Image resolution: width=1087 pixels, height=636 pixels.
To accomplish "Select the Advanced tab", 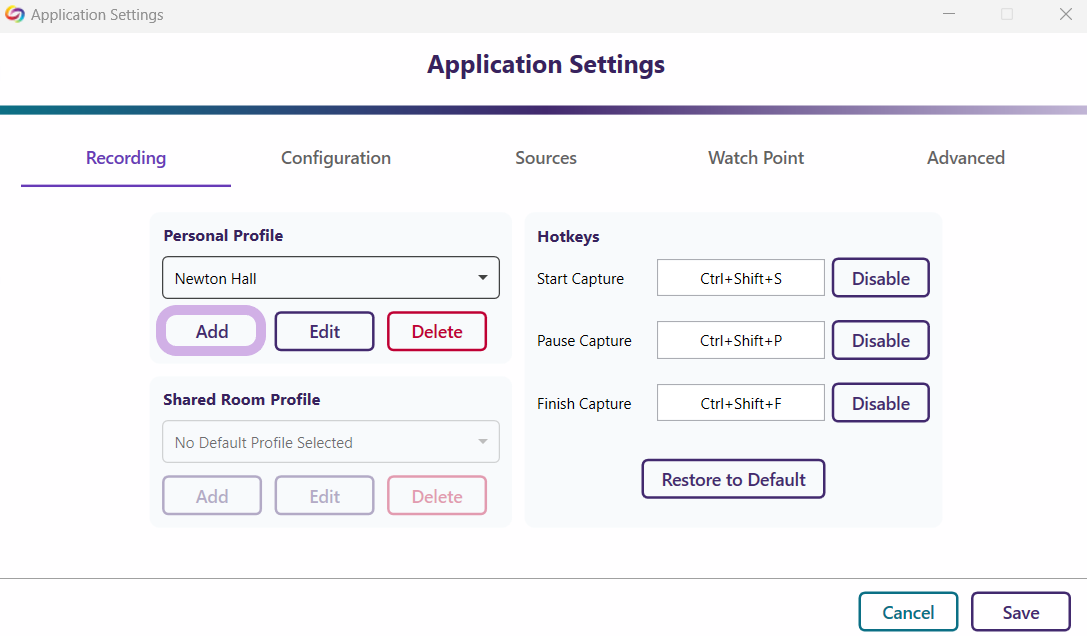I will 965,158.
